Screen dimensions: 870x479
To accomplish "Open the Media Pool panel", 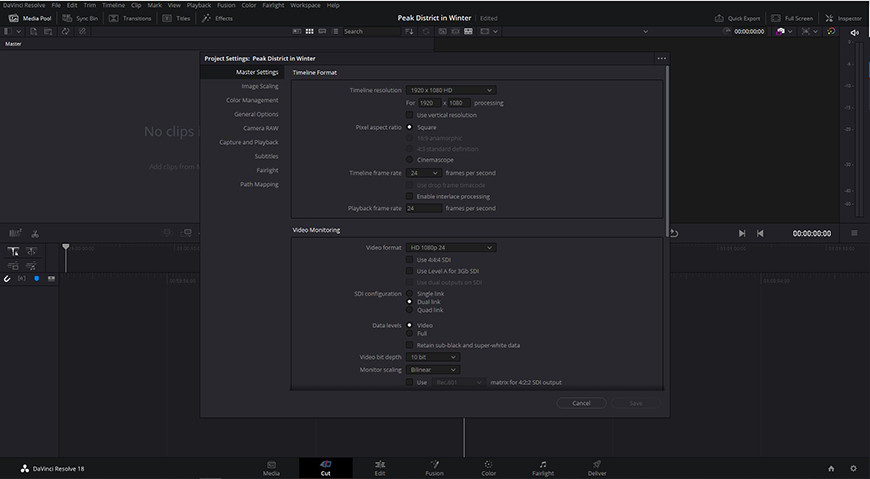I will 30,18.
